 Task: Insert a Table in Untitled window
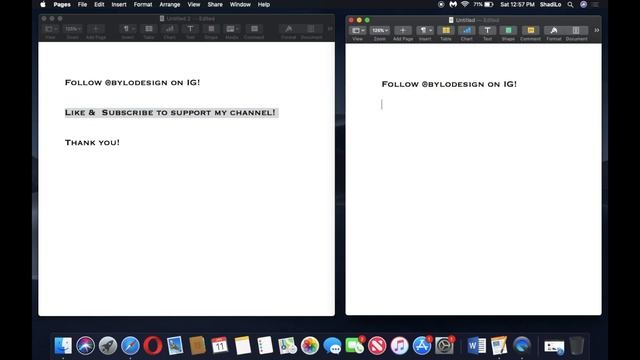(x=446, y=31)
